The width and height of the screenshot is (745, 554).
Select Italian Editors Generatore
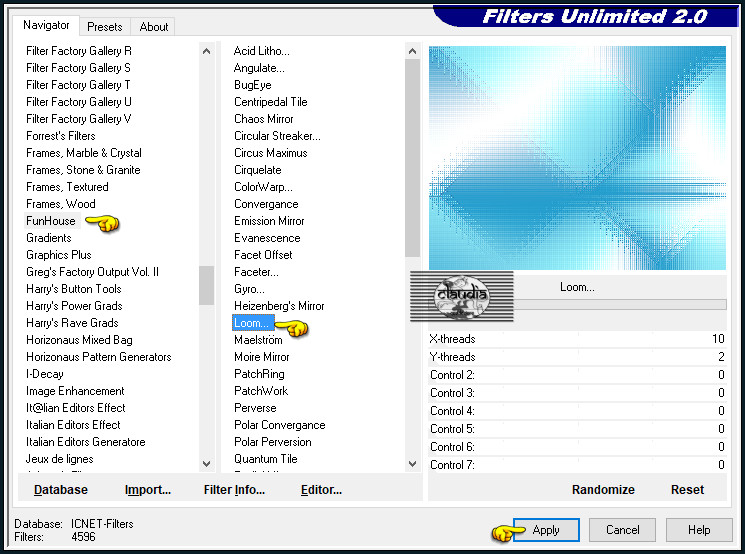86,442
